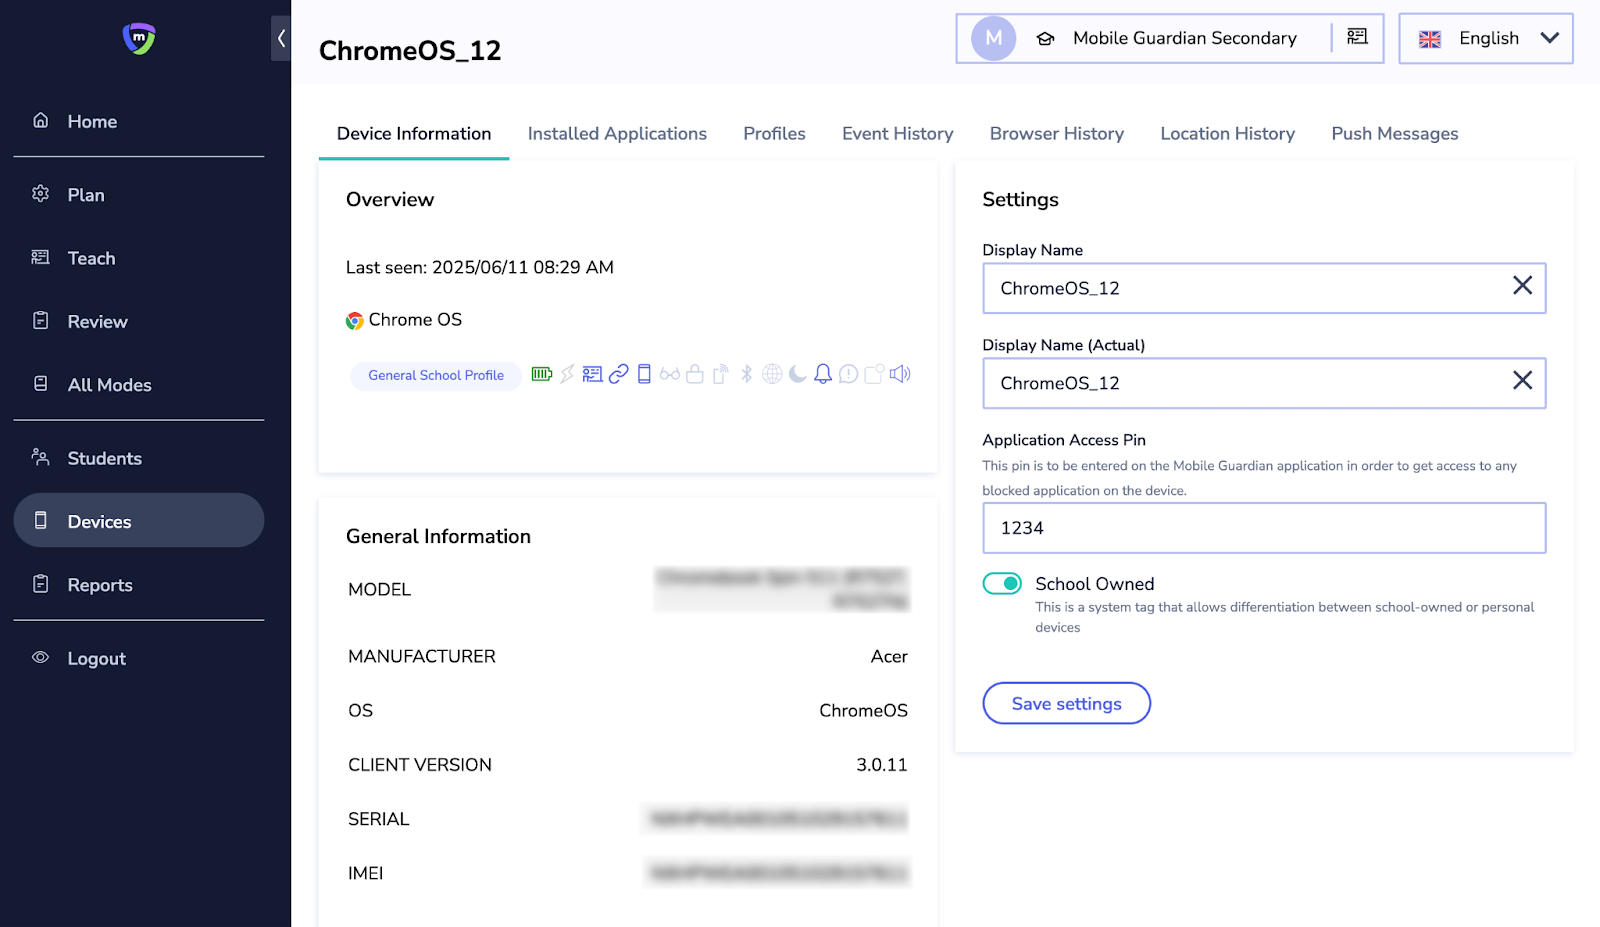Click the battery status icon
Viewport: 1600px width, 927px height.
point(541,374)
